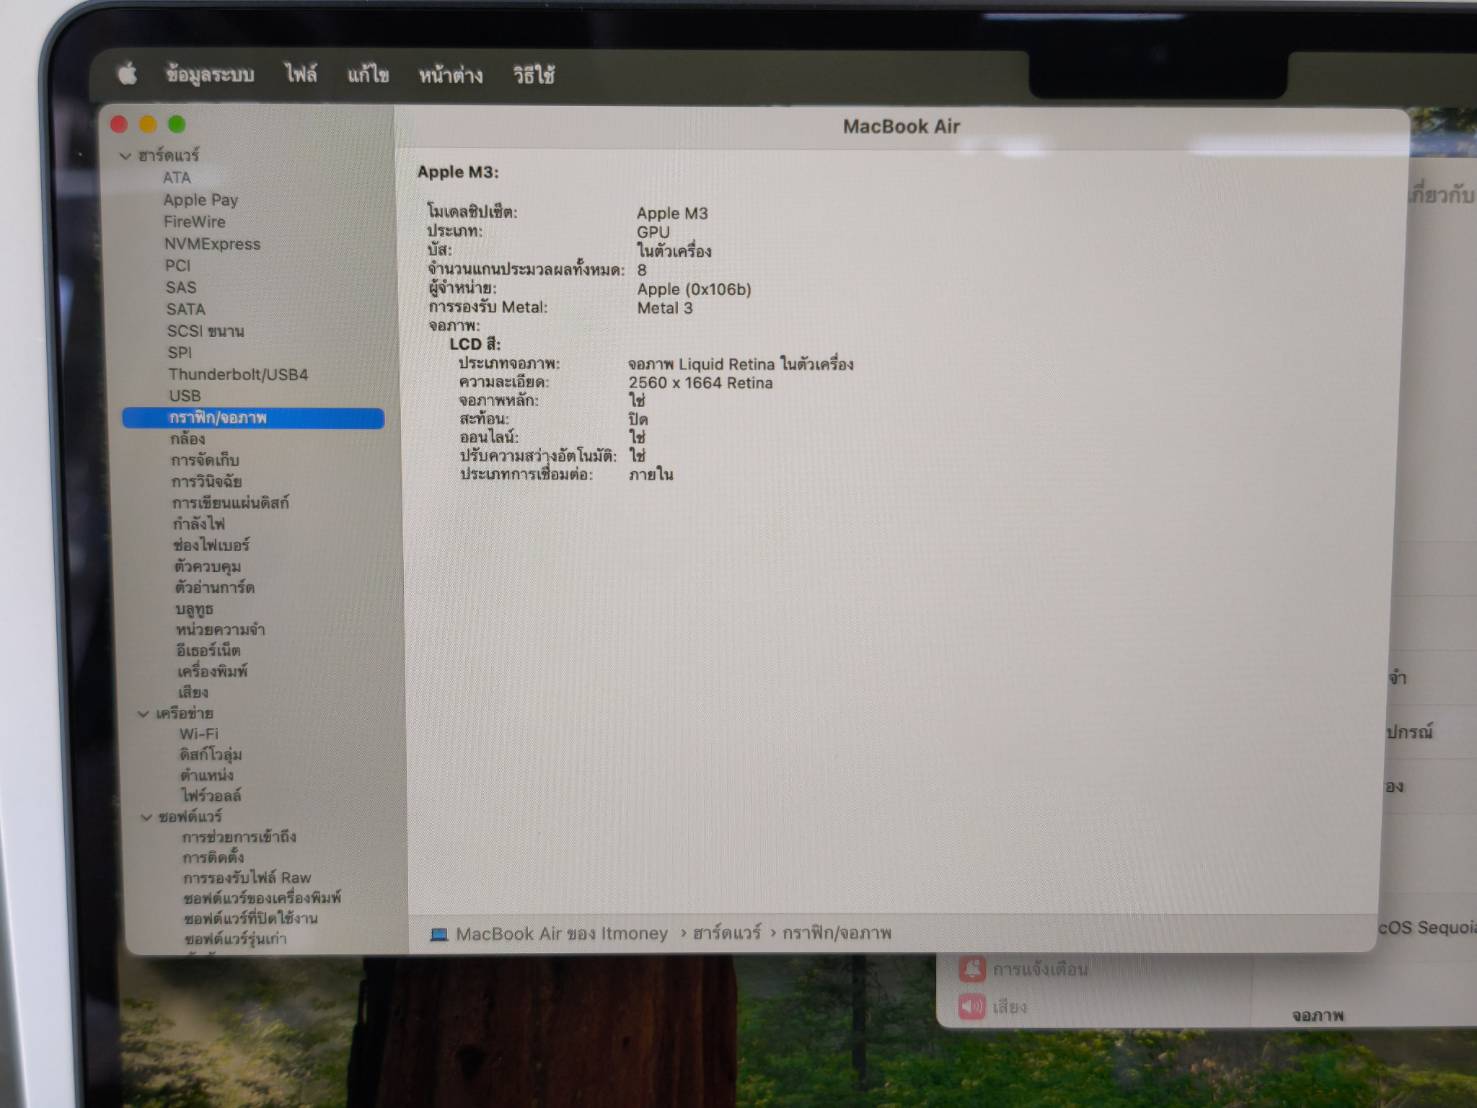Open the หน้าต่าง (Window) menu

click(450, 75)
